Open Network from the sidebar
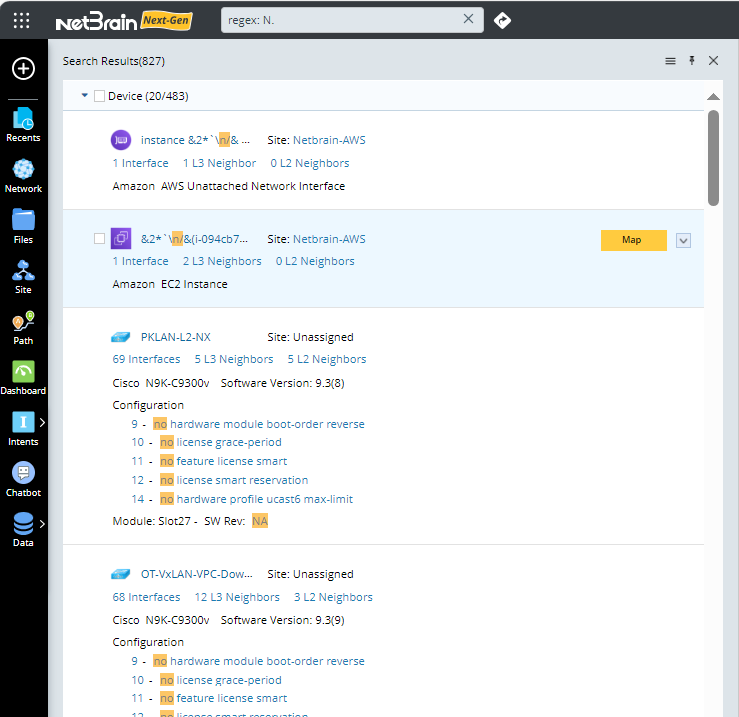The image size is (739, 717). (23, 176)
